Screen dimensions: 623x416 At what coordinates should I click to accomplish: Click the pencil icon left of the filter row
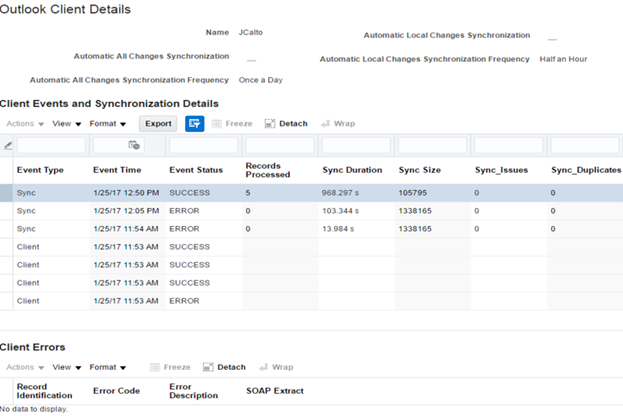[8, 146]
